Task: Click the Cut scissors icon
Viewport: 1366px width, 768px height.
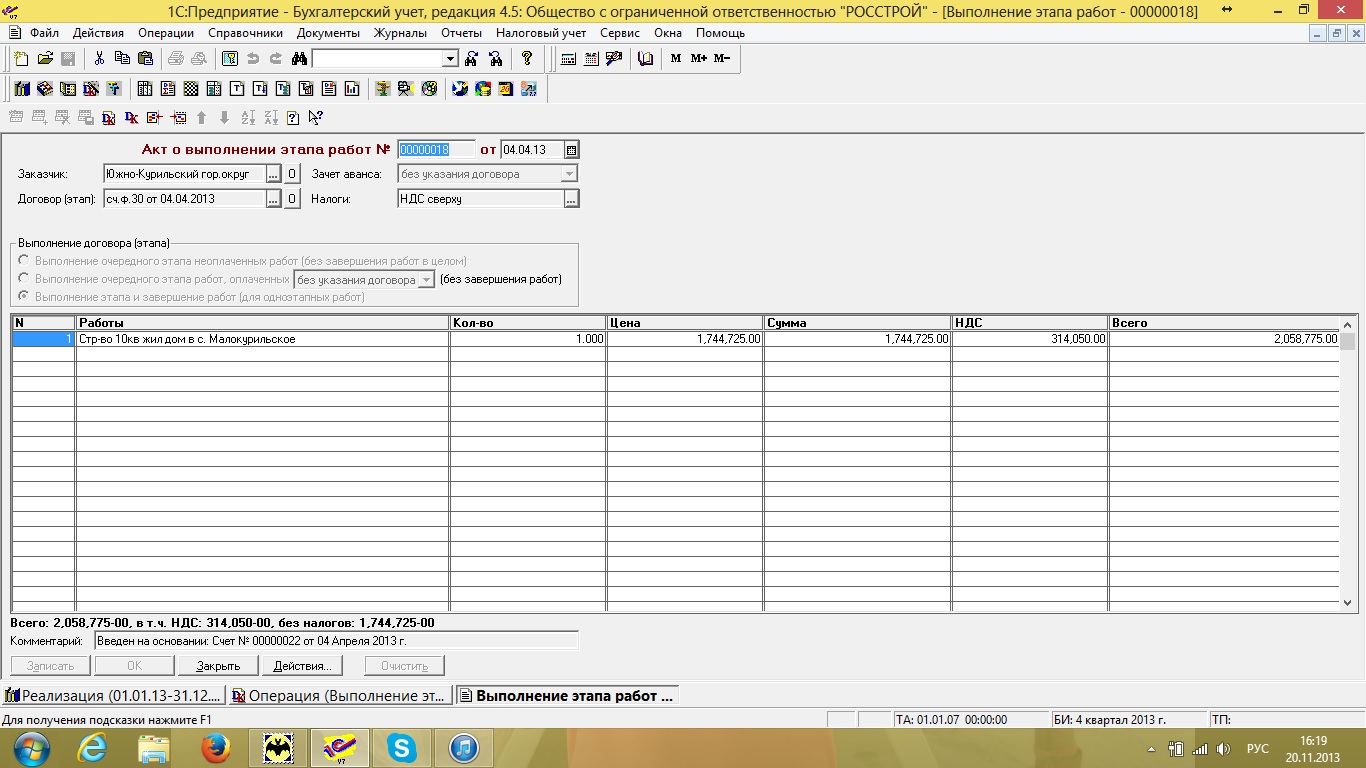Action: 99,59
